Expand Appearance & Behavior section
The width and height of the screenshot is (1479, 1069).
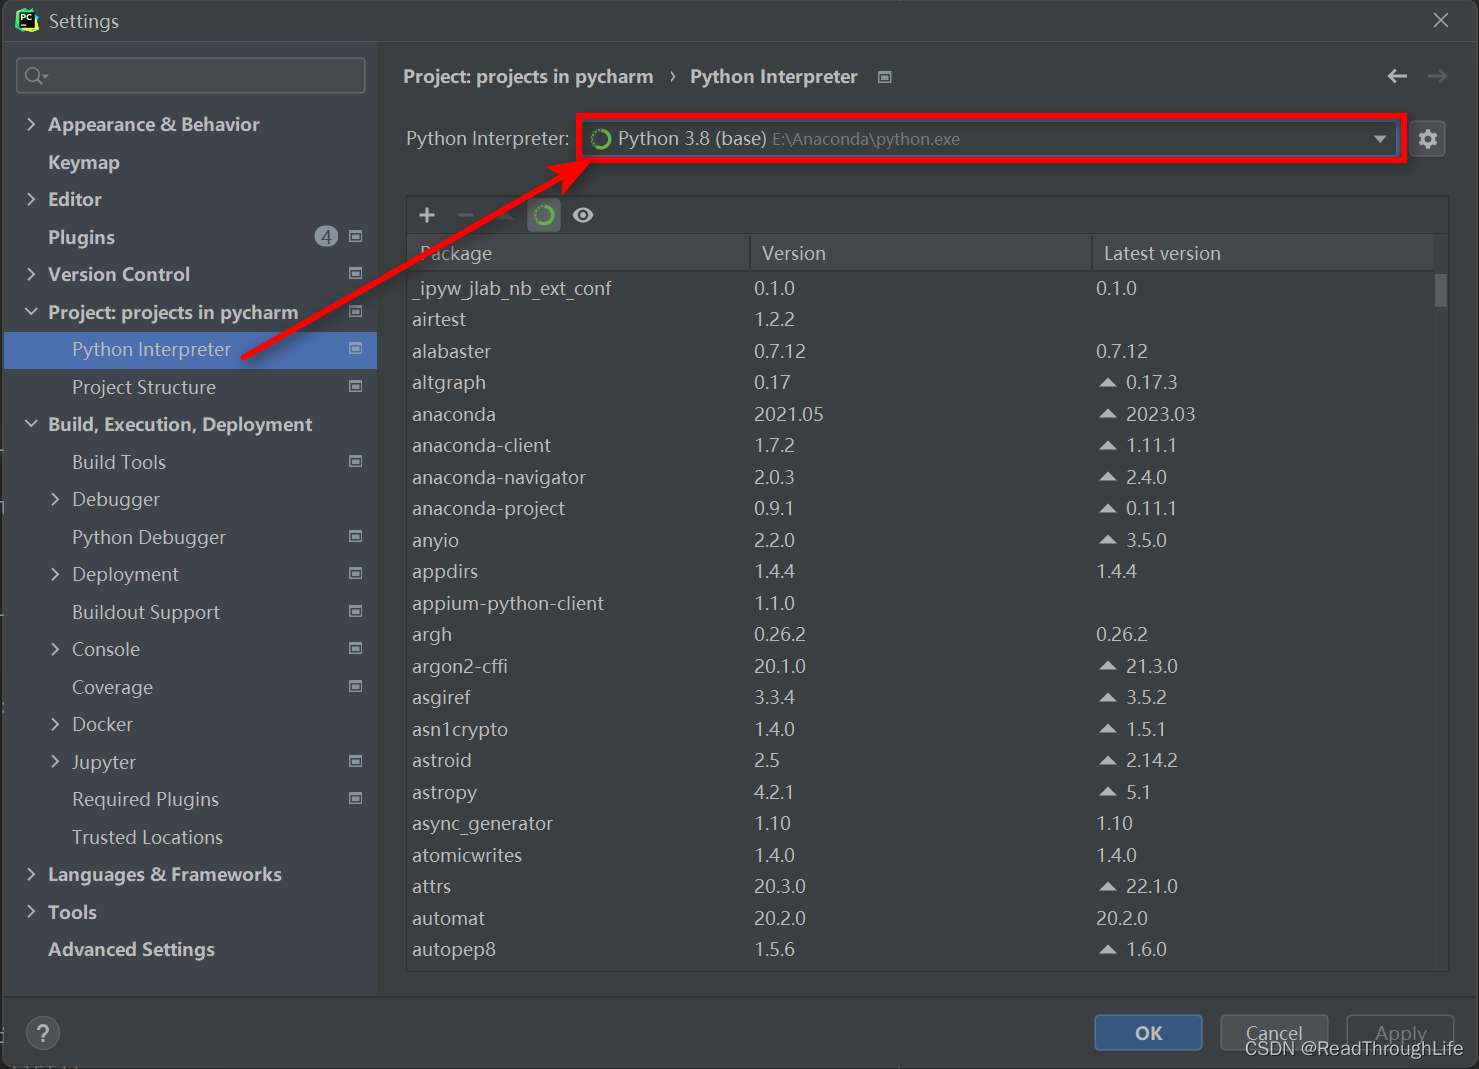pyautogui.click(x=31, y=124)
